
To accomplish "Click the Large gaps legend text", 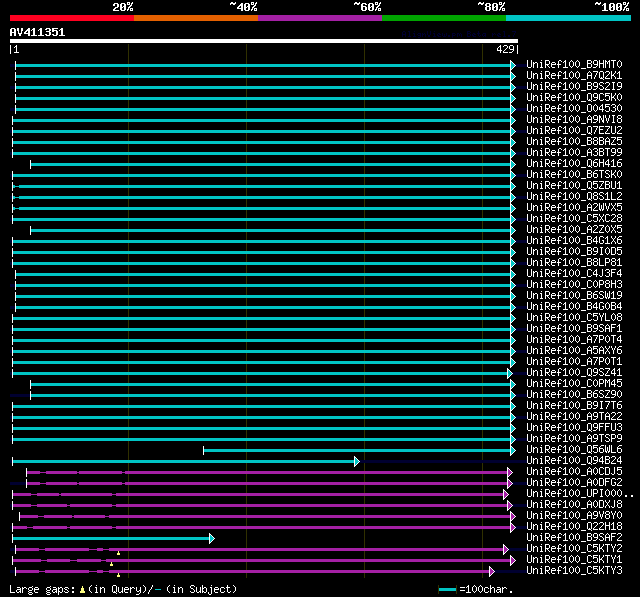I will pyautogui.click(x=123, y=590).
